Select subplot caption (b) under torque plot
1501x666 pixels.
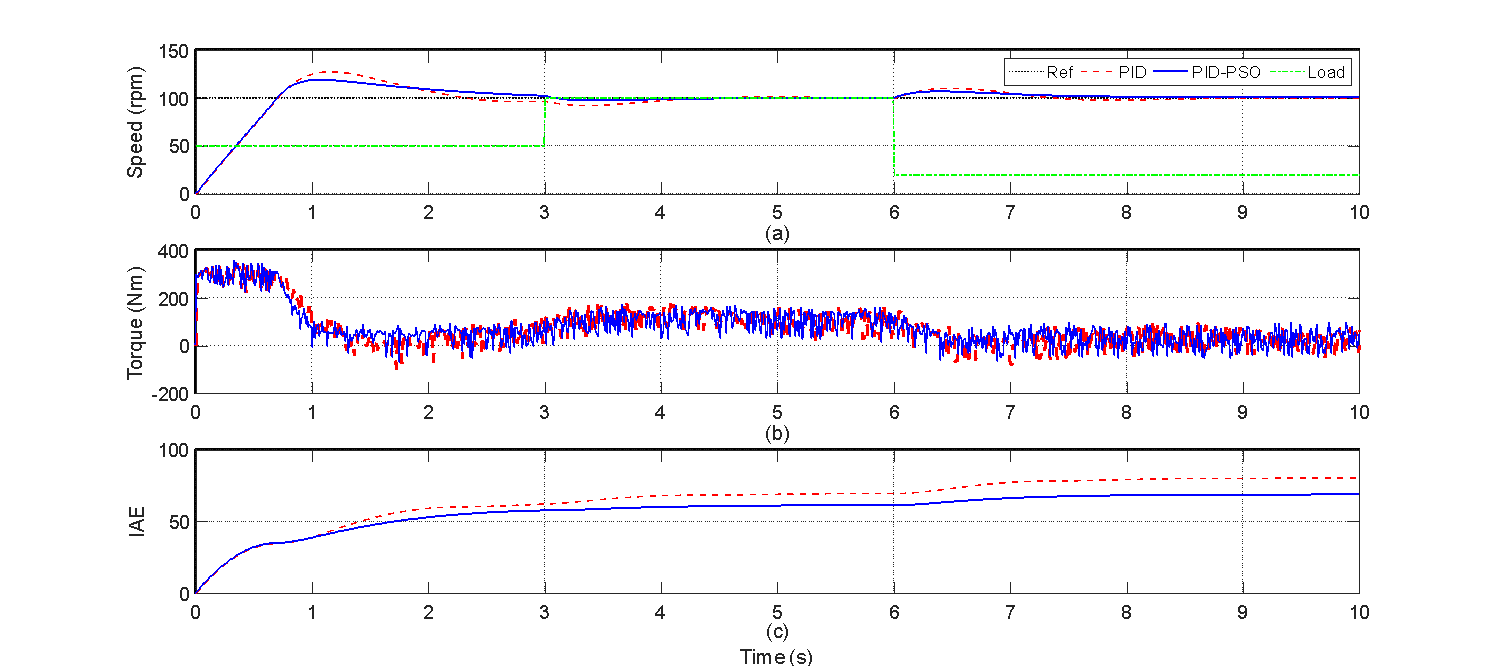coord(776,432)
